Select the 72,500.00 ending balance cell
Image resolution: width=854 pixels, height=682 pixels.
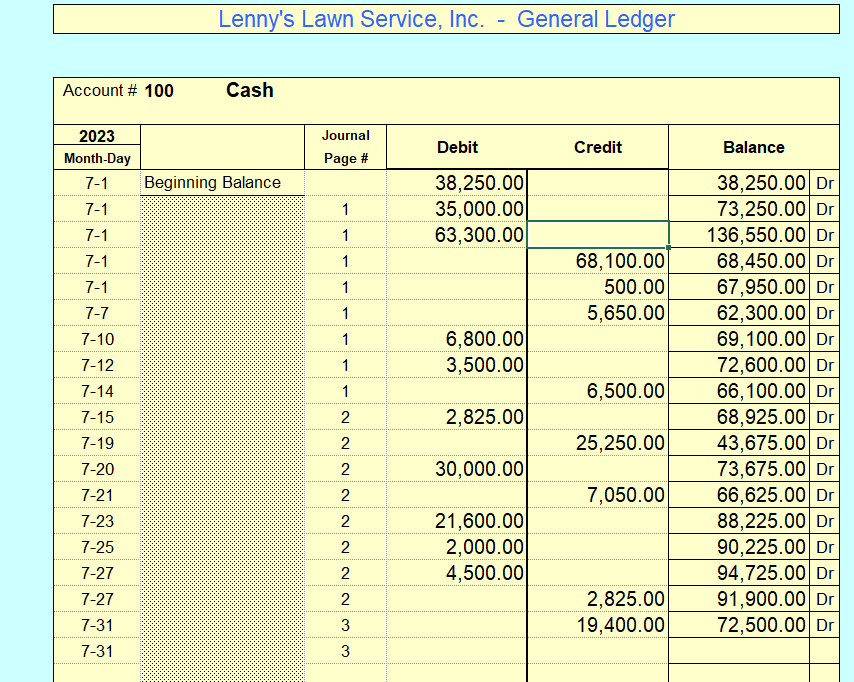(739, 625)
